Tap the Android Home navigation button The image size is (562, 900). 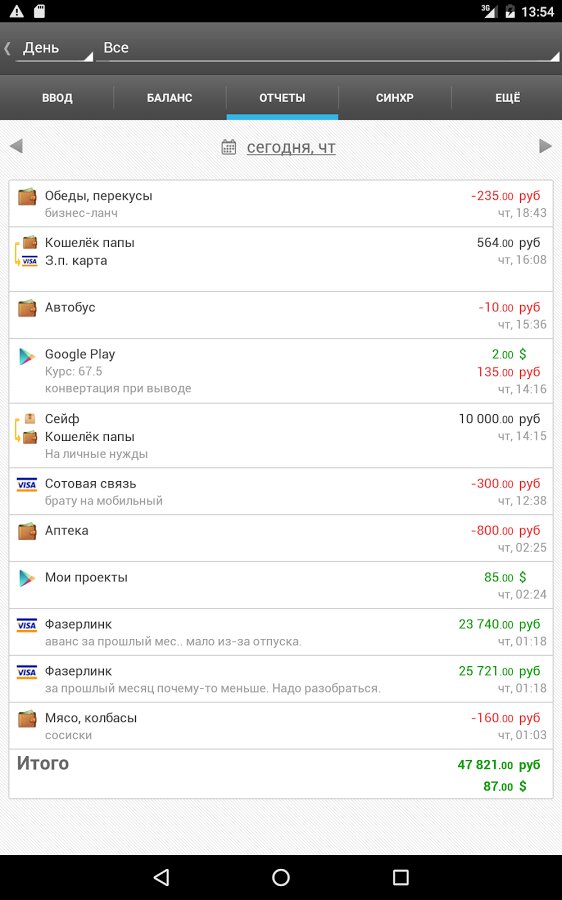click(x=281, y=876)
